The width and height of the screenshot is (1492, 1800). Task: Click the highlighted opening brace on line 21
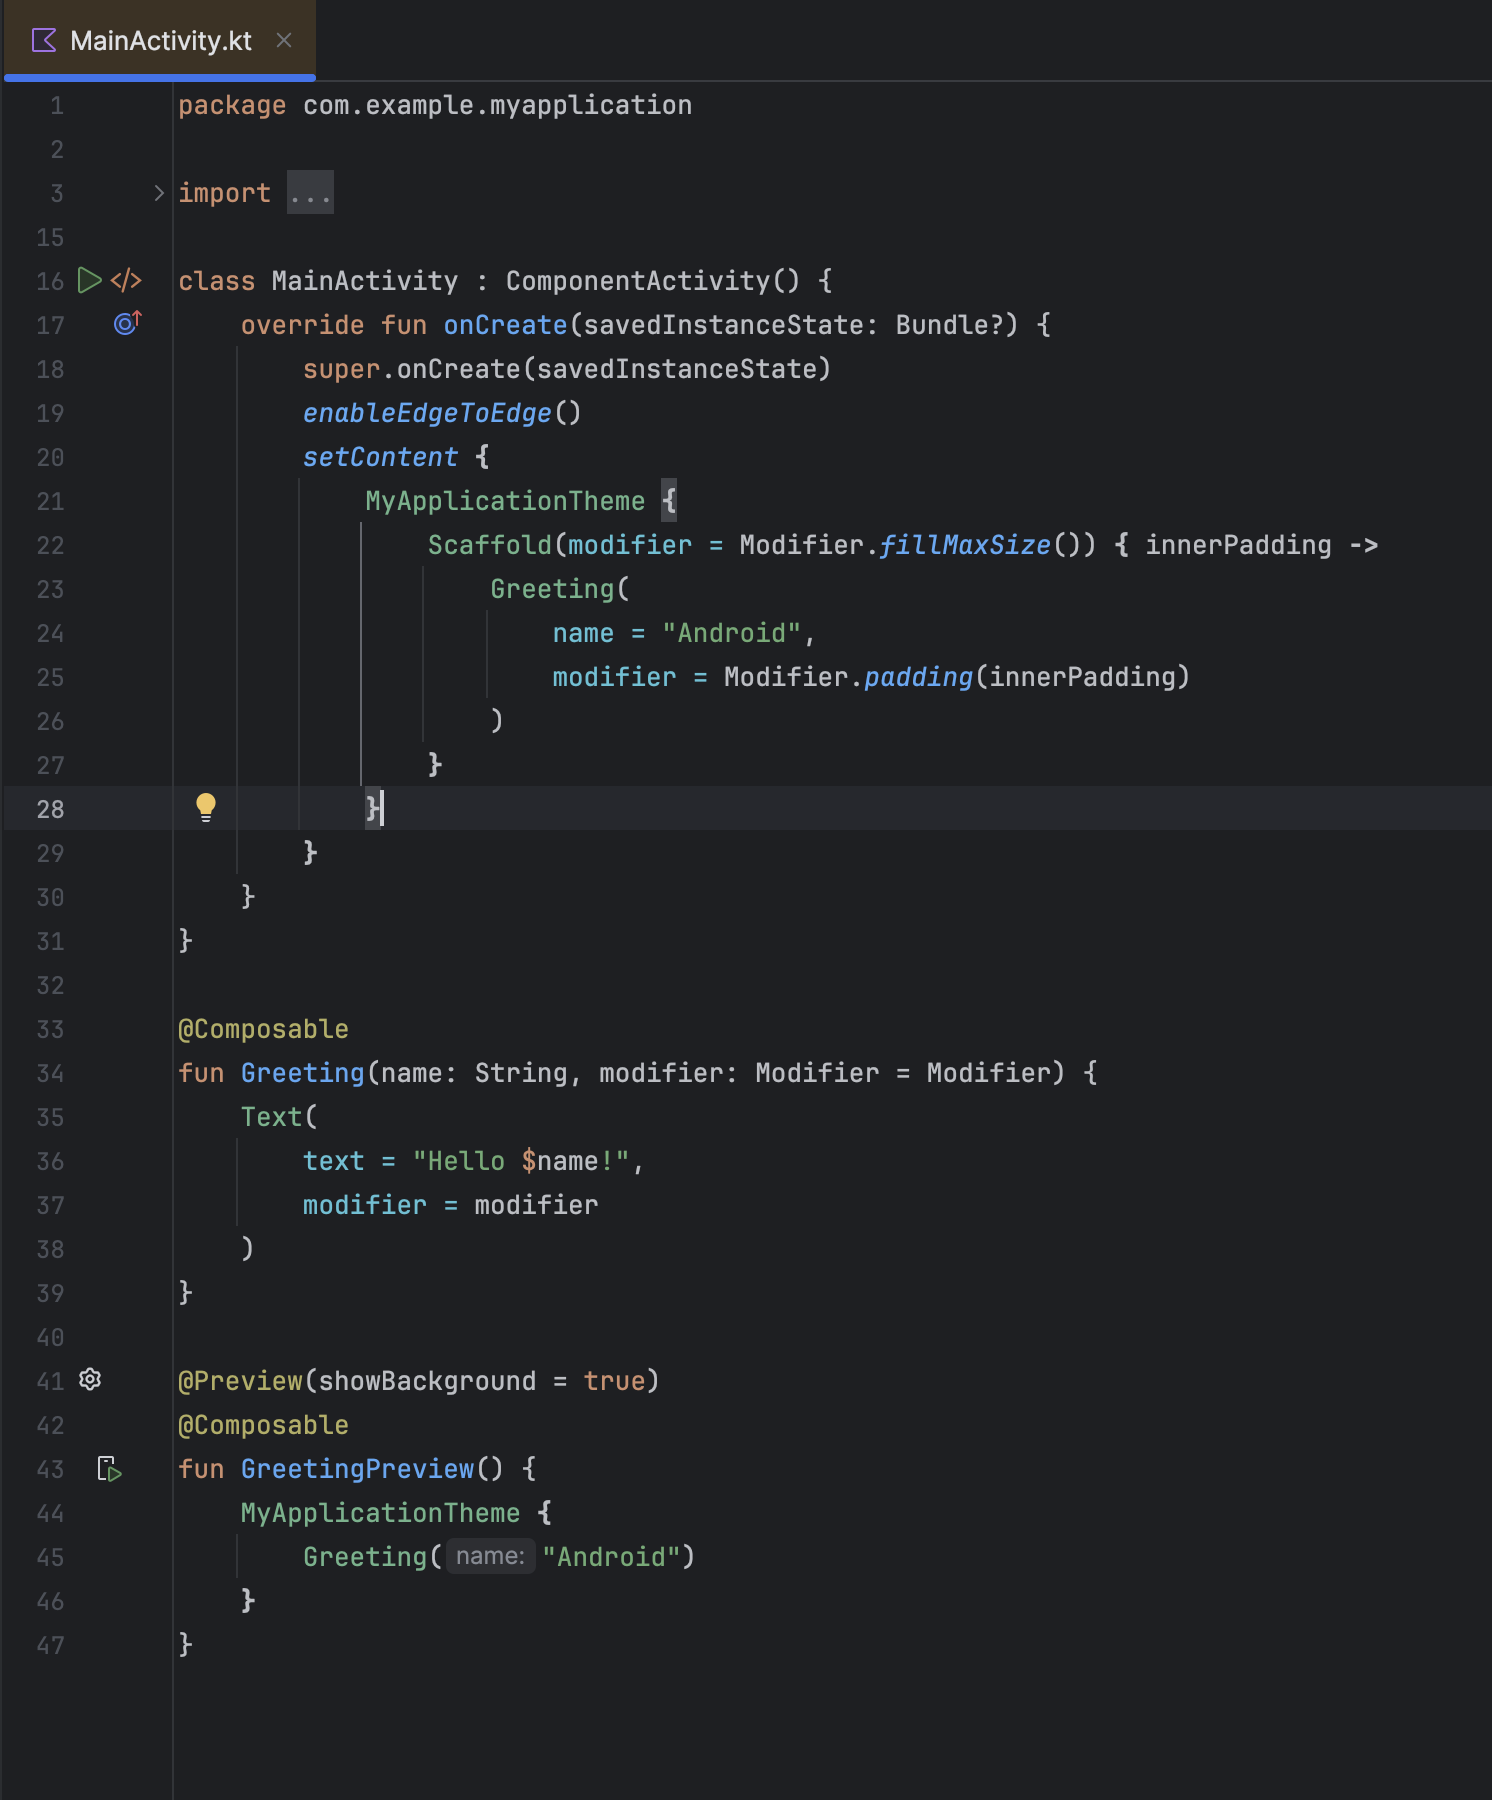coord(669,500)
